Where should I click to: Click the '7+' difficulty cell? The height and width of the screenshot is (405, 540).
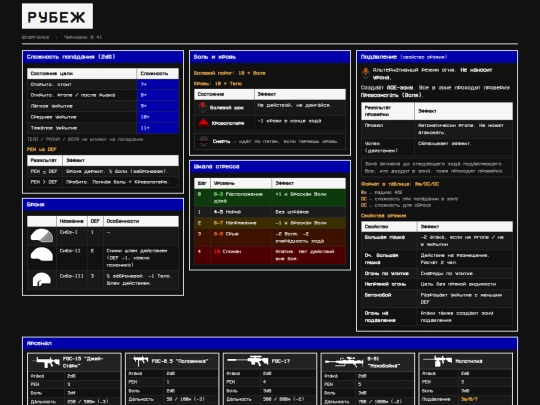point(158,84)
